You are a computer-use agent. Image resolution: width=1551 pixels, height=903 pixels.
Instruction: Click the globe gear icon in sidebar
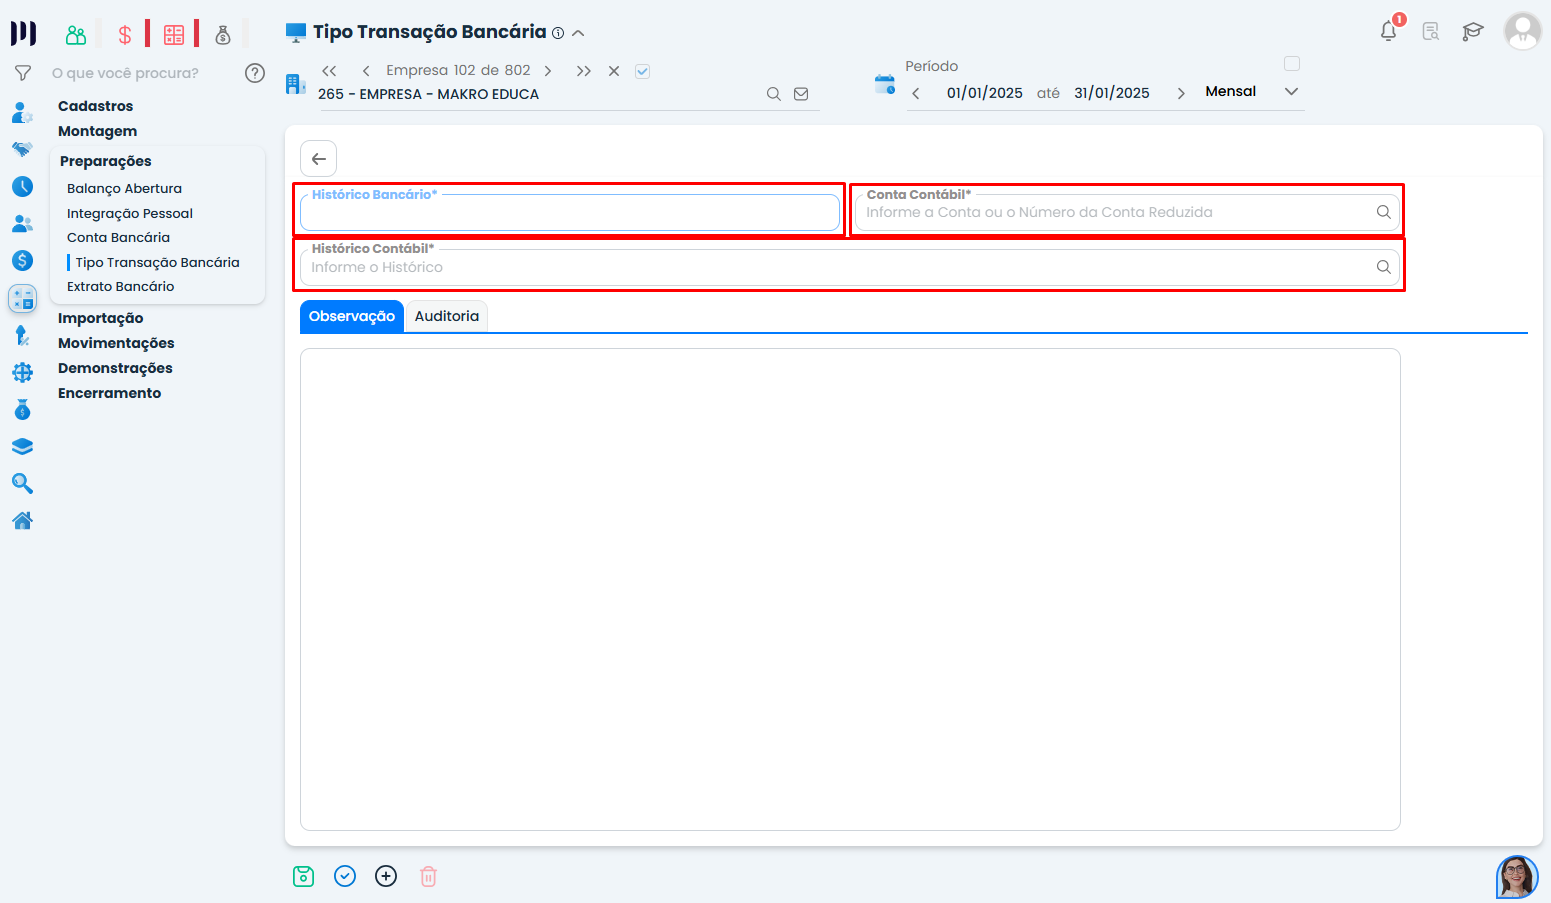click(x=22, y=373)
